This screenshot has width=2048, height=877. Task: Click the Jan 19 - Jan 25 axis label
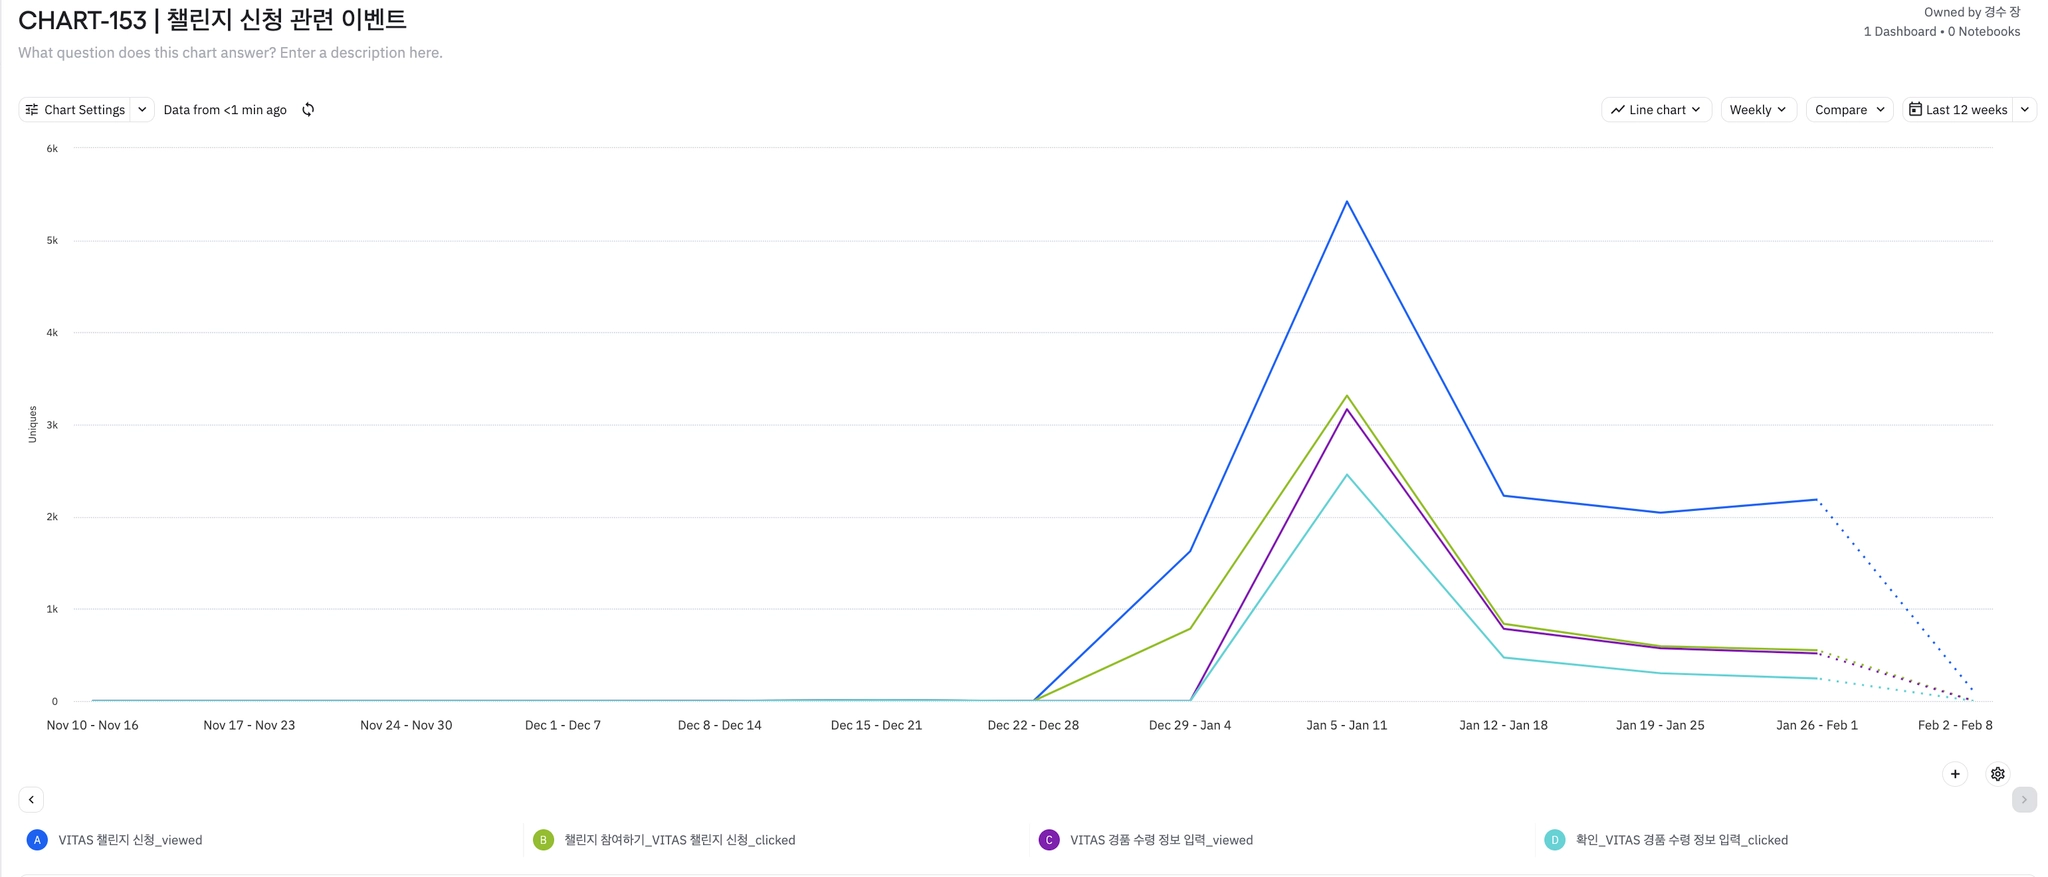click(1660, 725)
